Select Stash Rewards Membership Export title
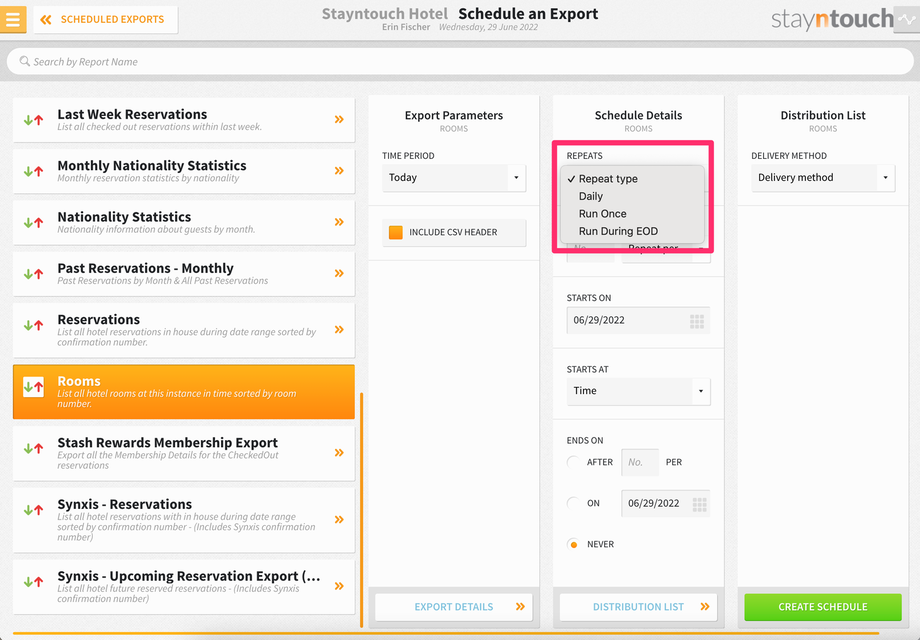The width and height of the screenshot is (920, 640). pyautogui.click(x=168, y=443)
